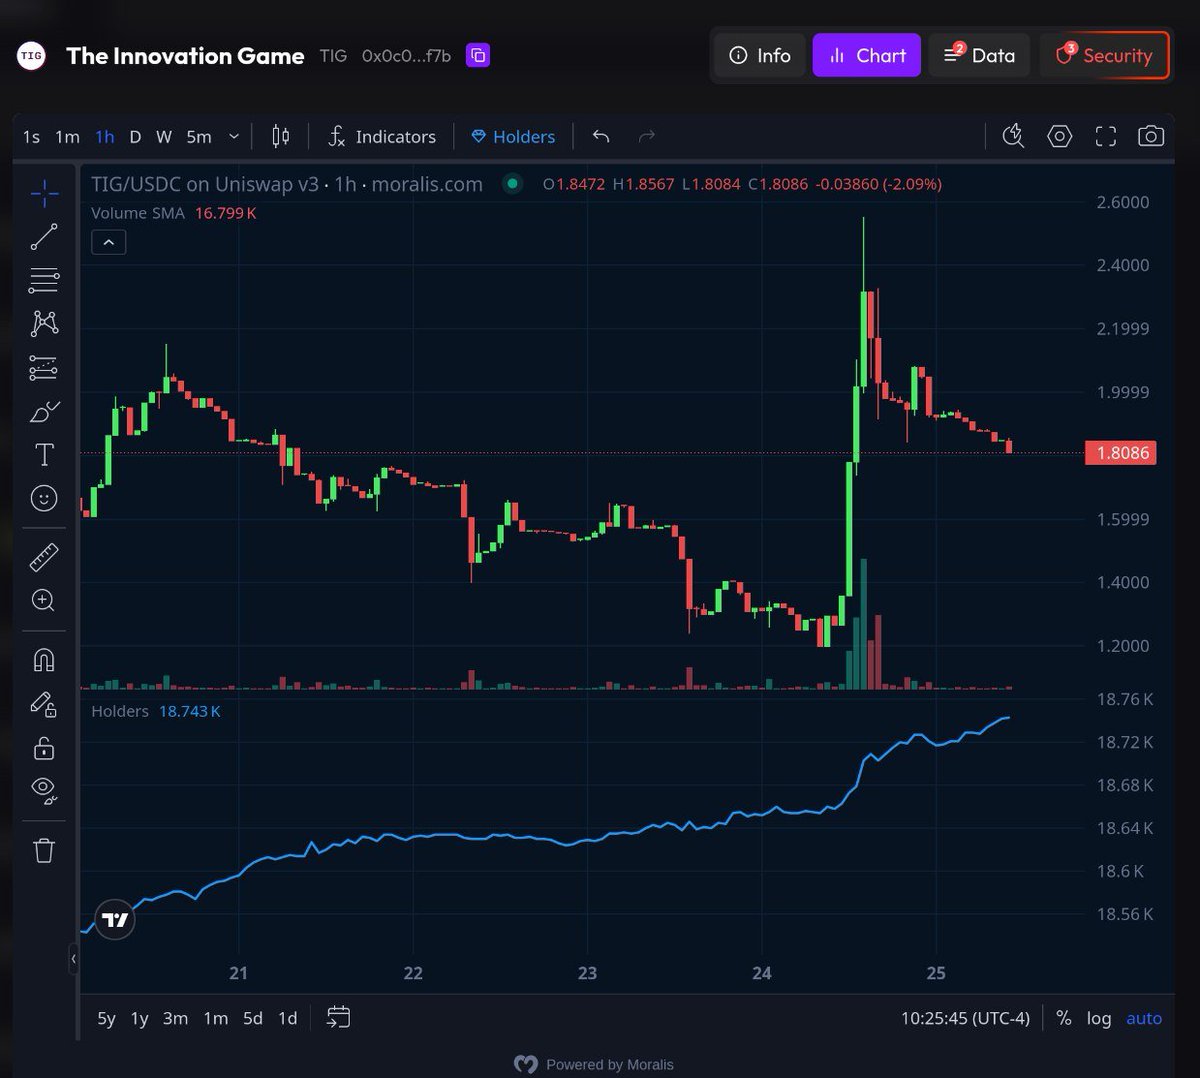Undo the last chart action
The height and width of the screenshot is (1078, 1200).
[x=601, y=136]
